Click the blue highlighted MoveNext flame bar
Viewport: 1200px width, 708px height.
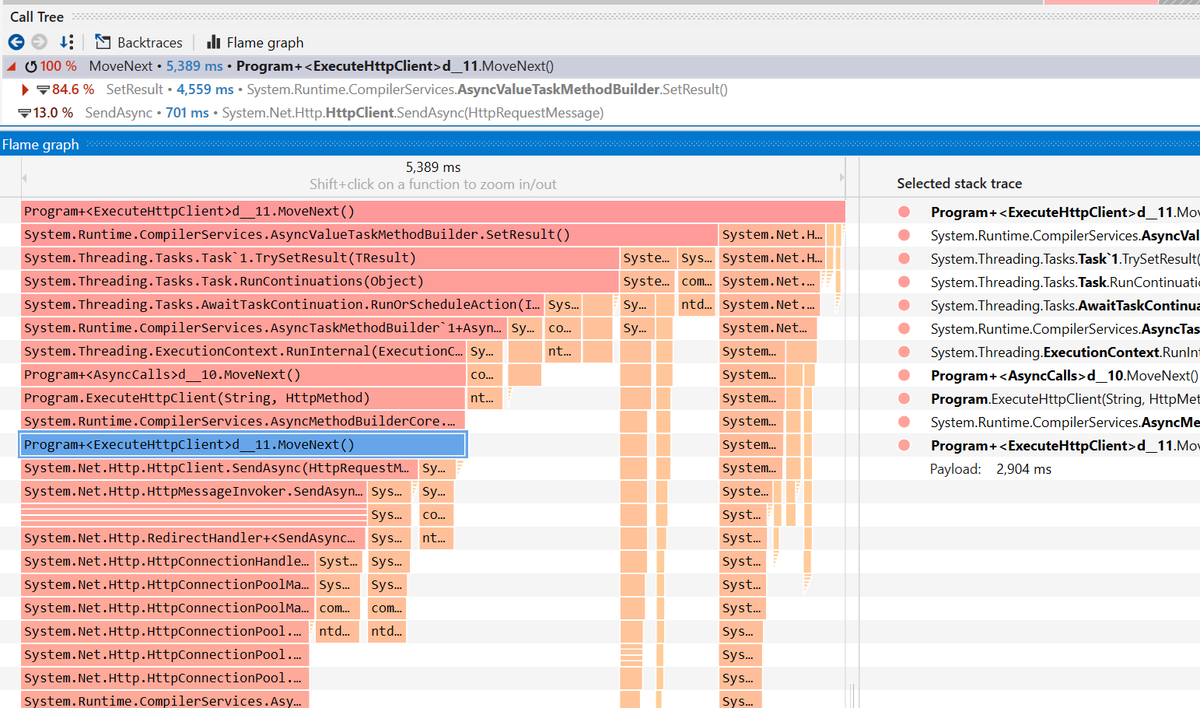click(243, 445)
